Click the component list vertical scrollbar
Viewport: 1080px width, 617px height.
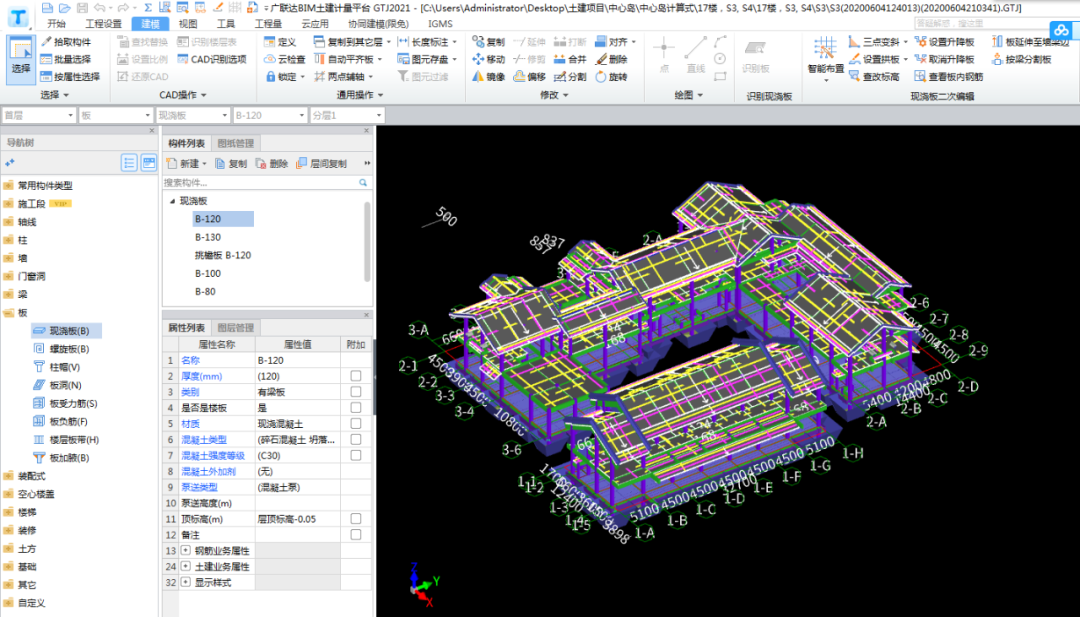point(367,241)
